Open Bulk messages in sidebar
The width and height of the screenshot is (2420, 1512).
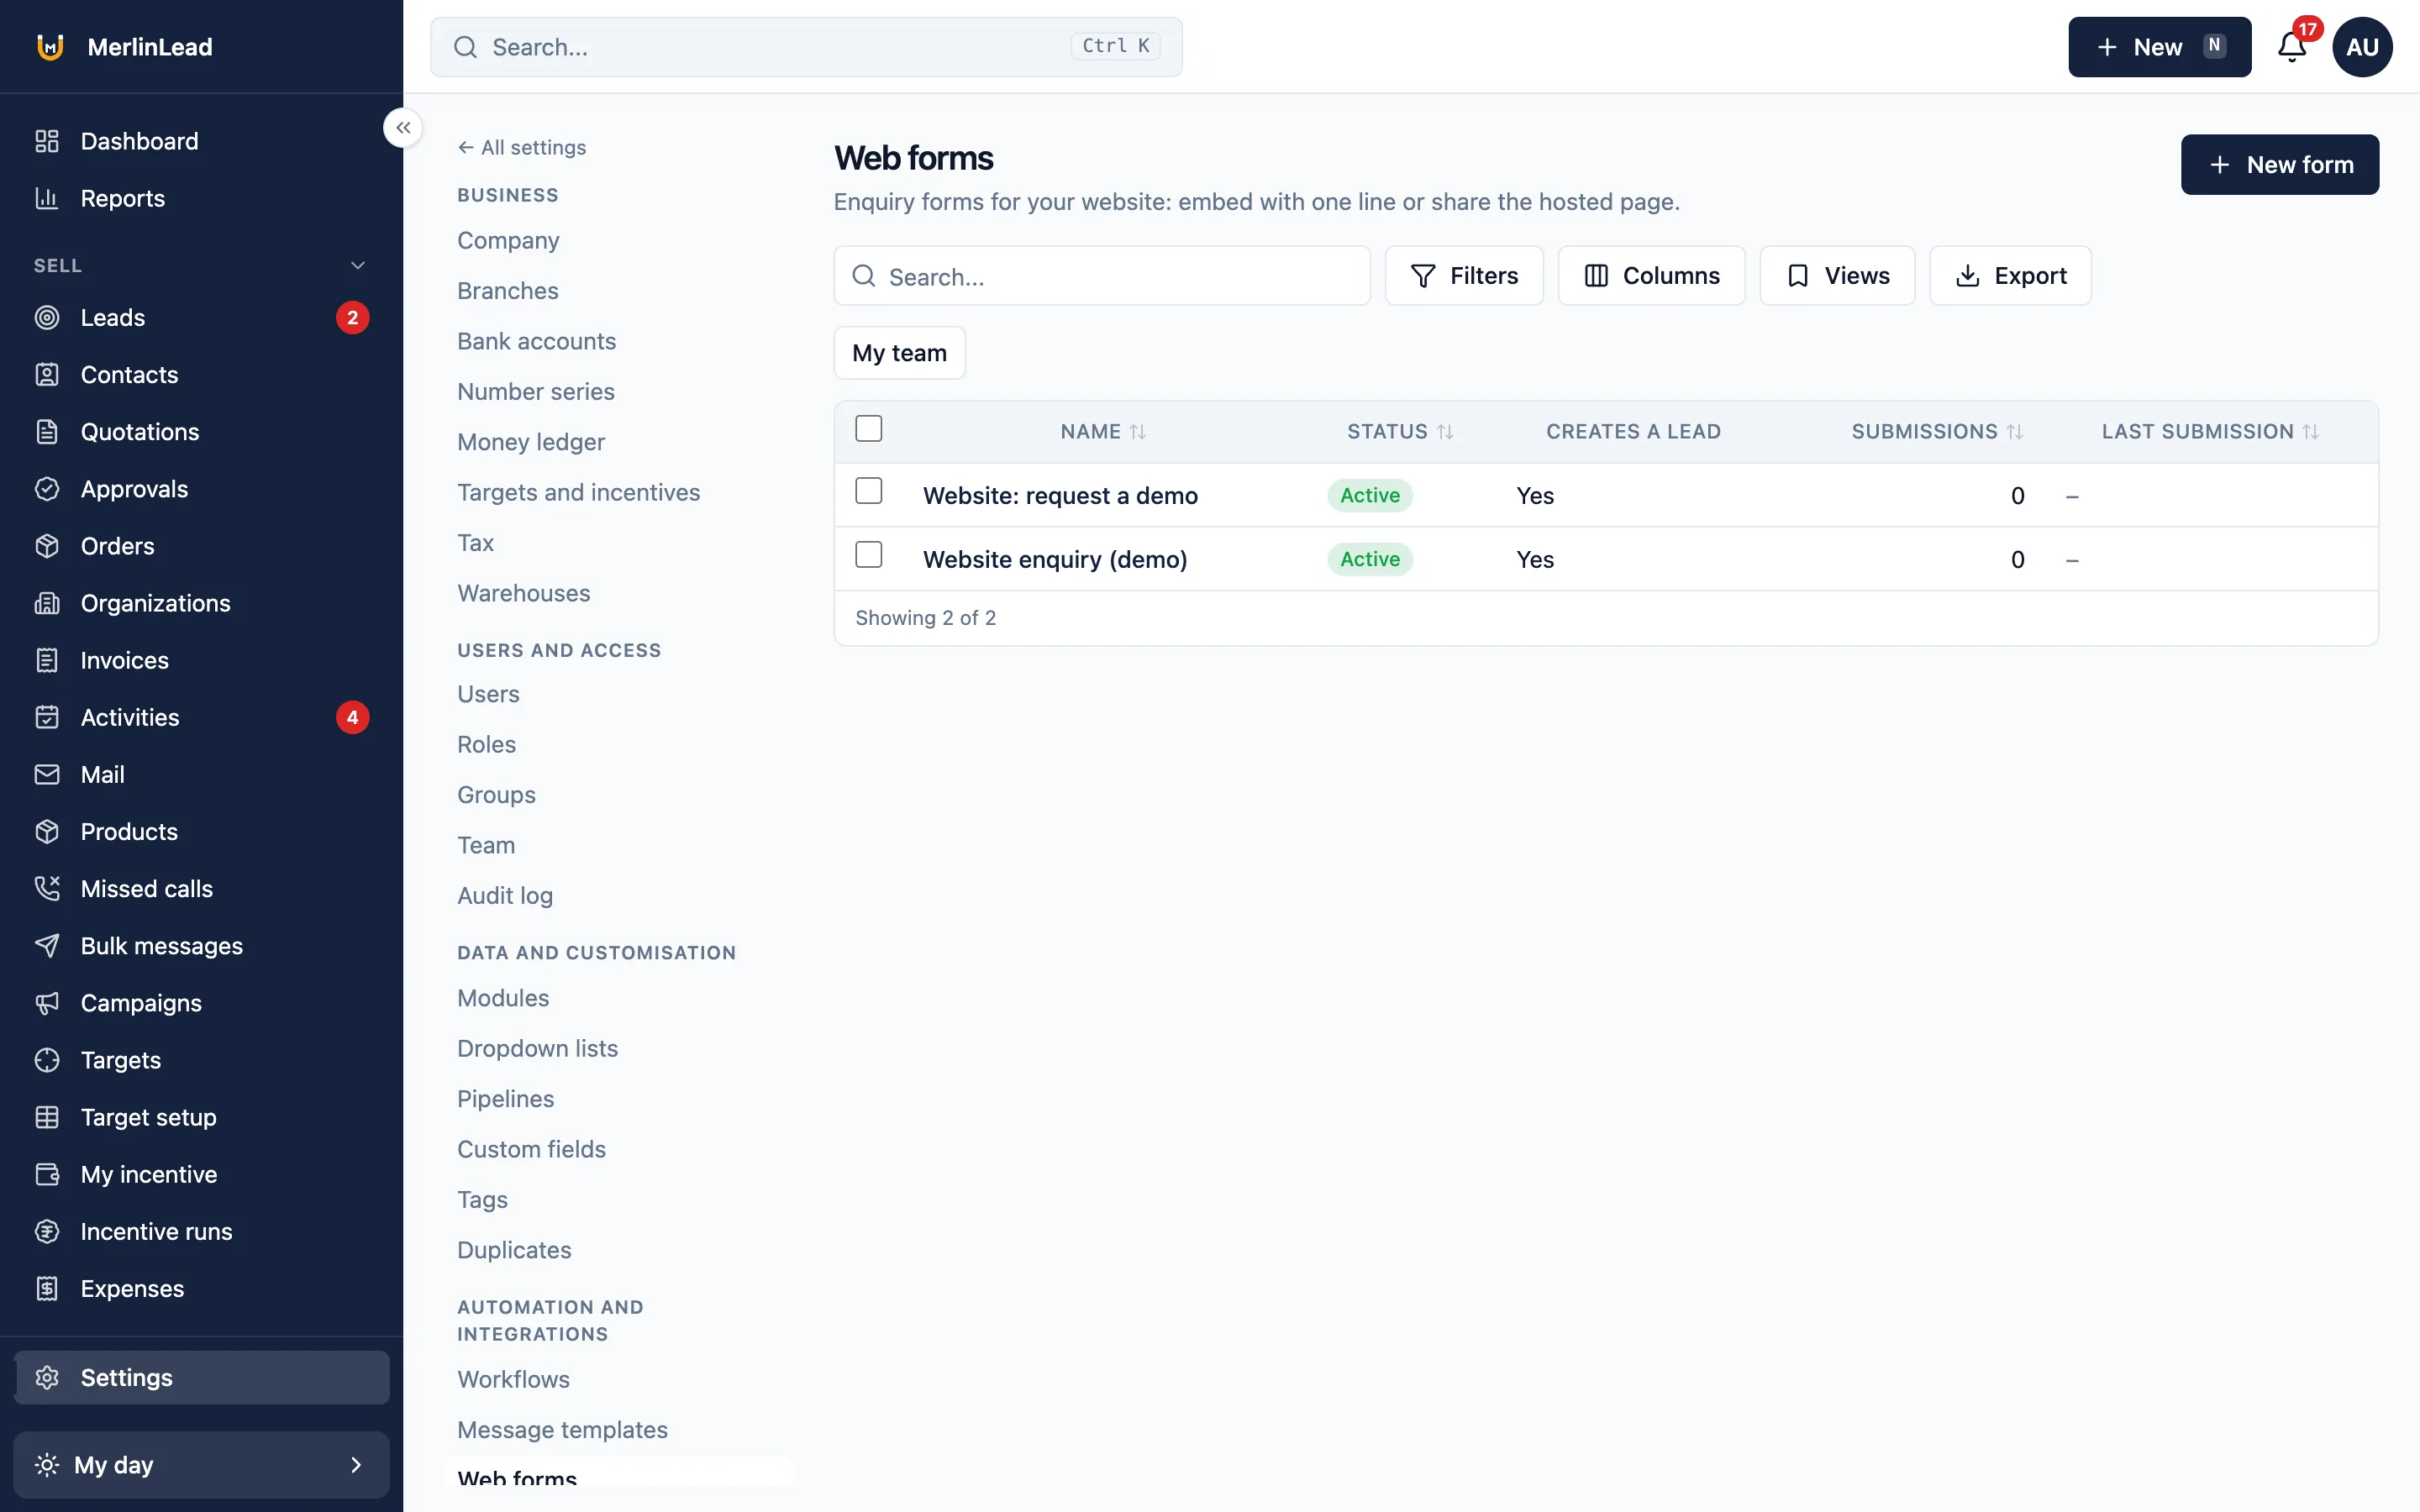pos(201,945)
